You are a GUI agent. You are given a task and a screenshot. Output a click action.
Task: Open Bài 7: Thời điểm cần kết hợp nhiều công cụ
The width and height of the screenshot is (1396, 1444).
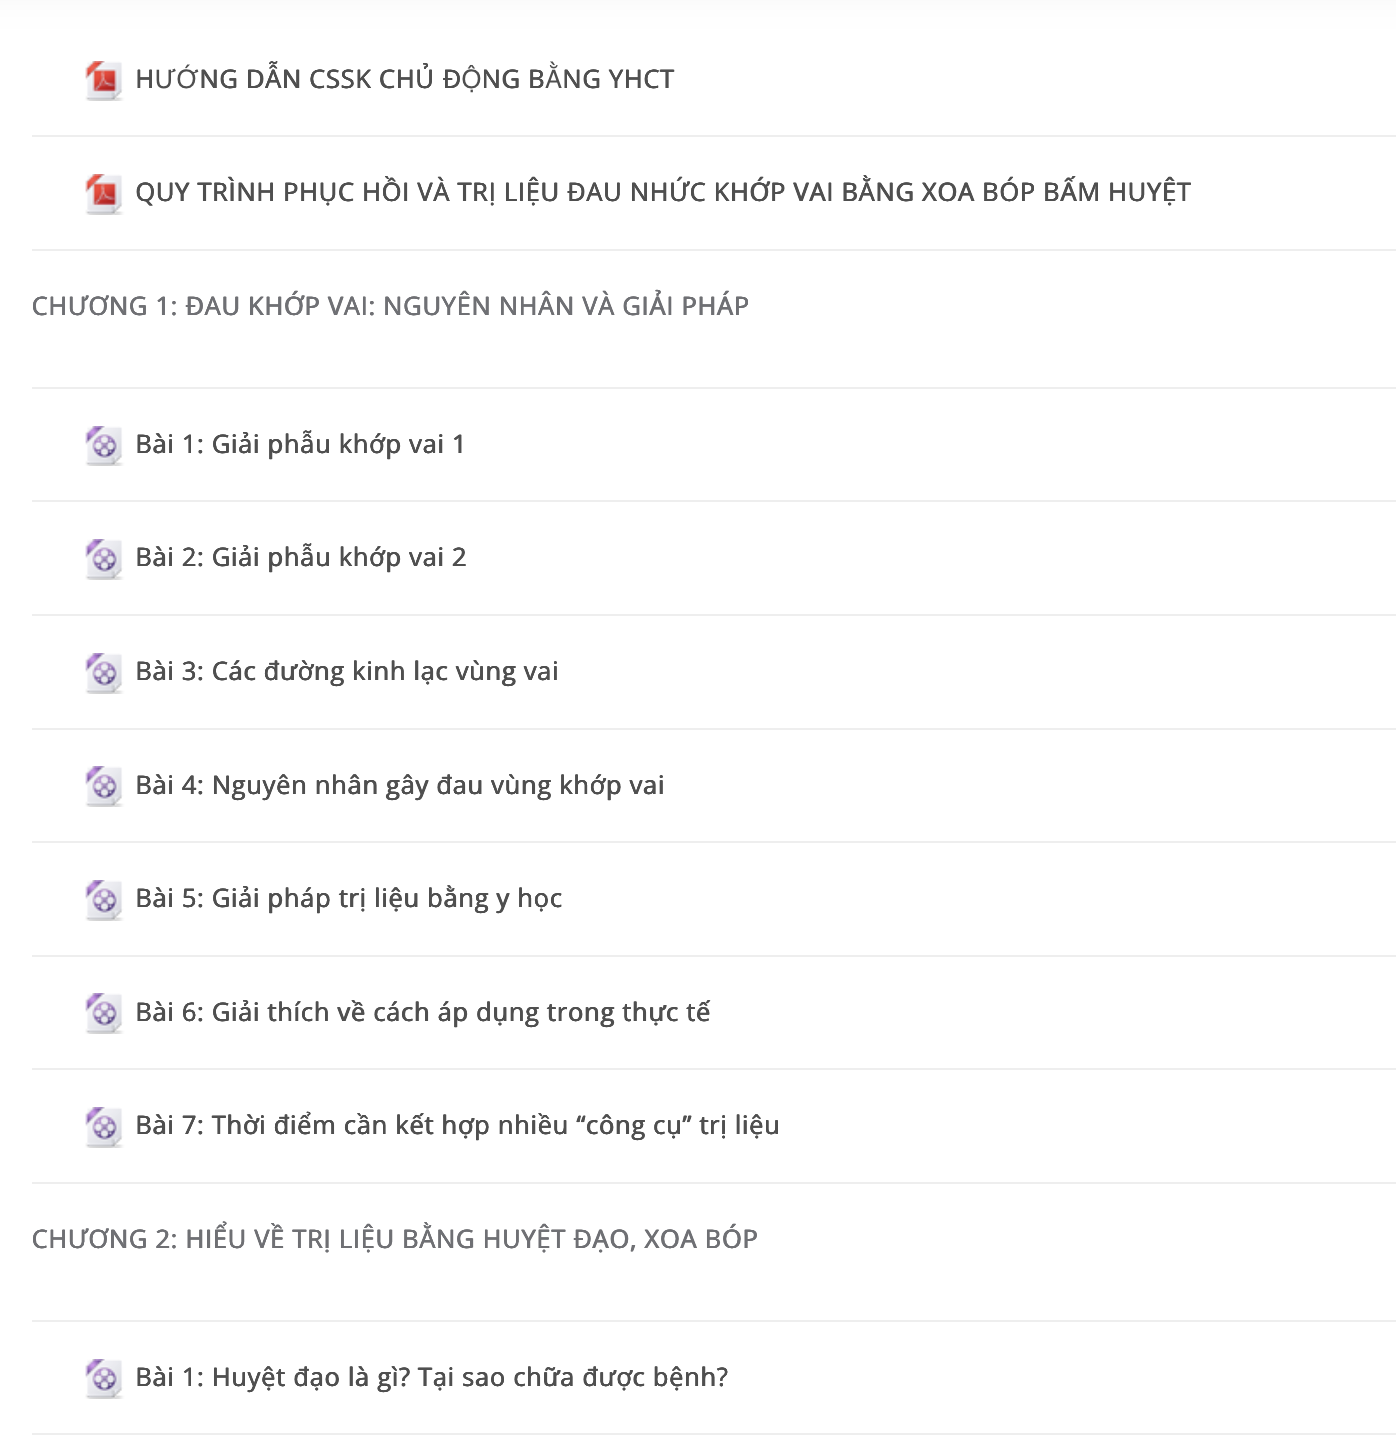457,1125
